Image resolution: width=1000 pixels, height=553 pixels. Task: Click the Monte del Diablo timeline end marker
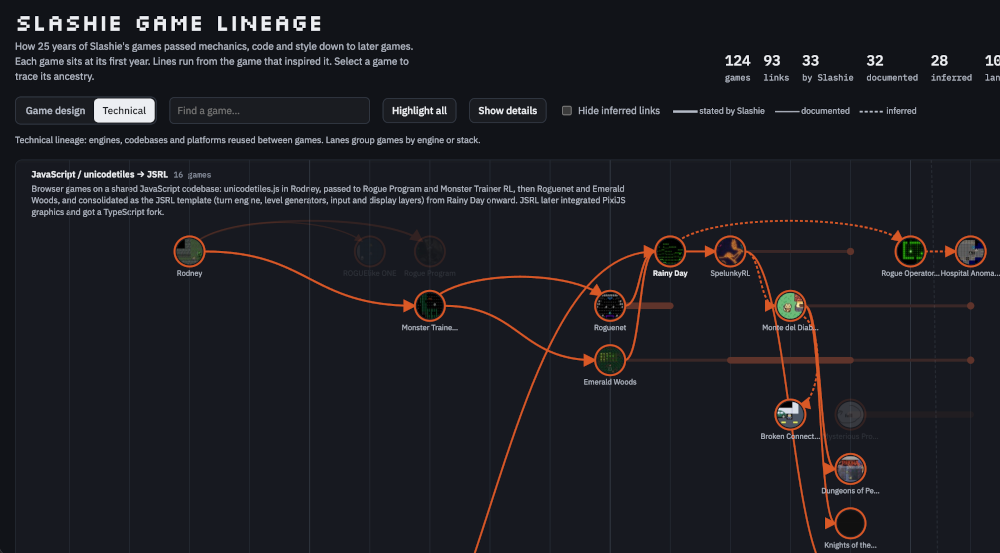point(970,306)
